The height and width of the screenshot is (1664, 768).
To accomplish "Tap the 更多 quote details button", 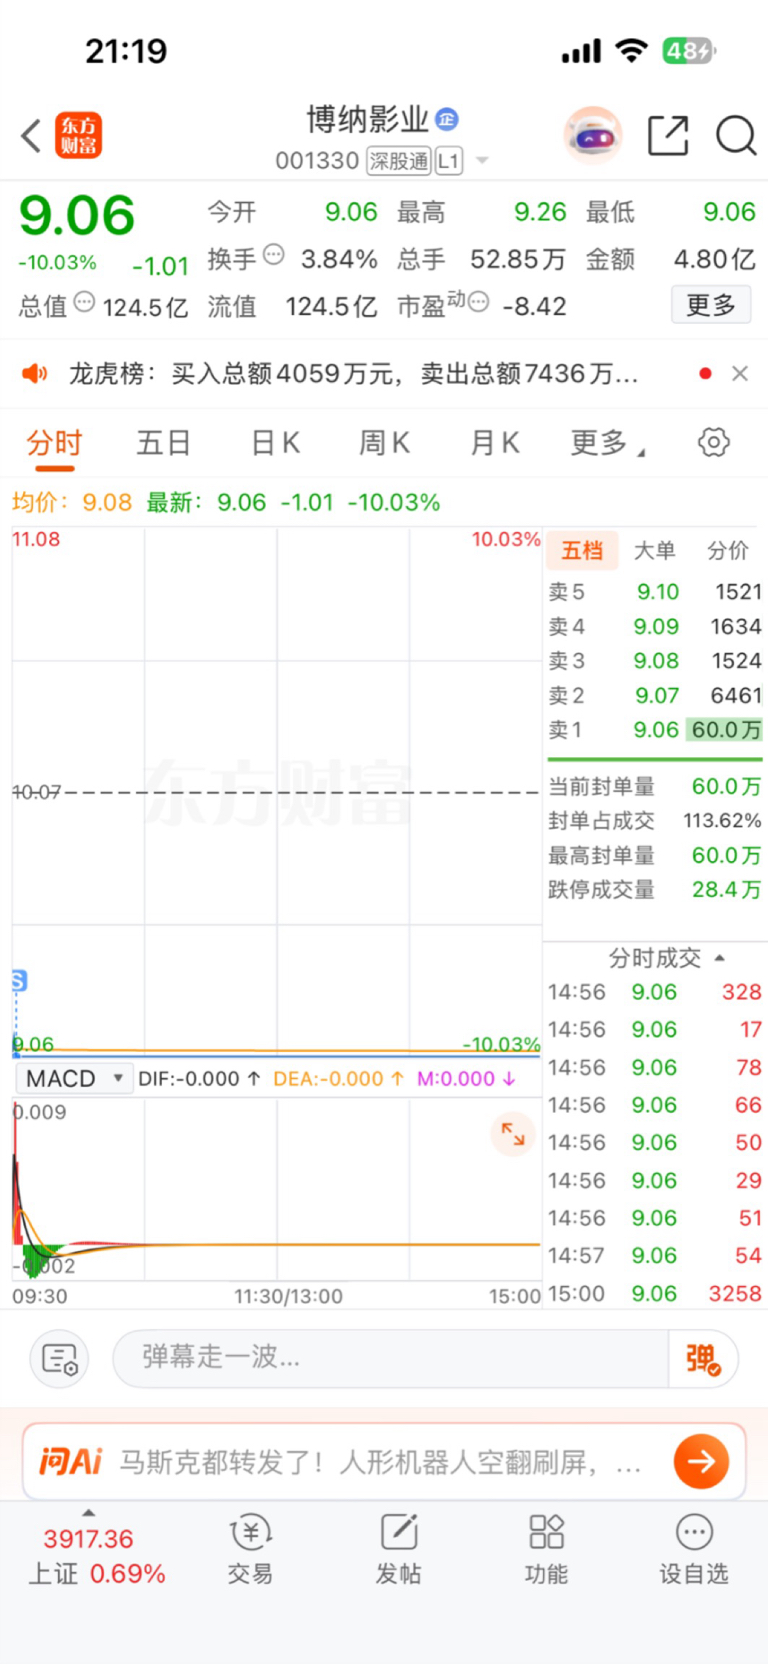I will click(x=710, y=305).
